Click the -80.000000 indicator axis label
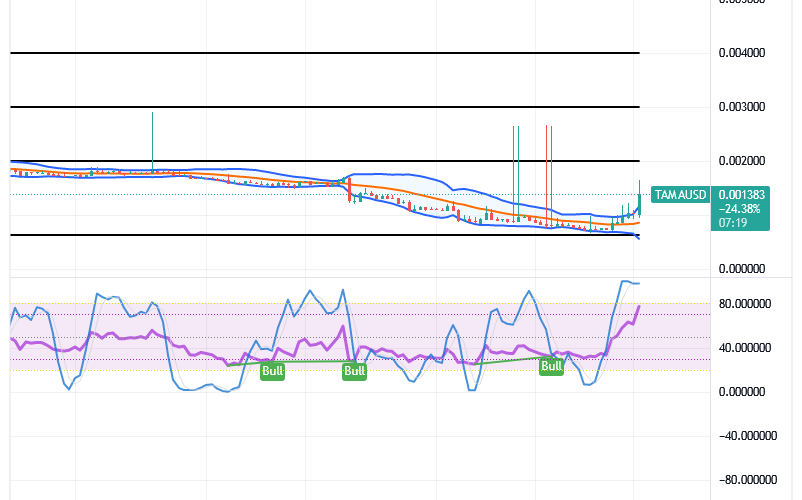The image size is (802, 500). [x=747, y=480]
